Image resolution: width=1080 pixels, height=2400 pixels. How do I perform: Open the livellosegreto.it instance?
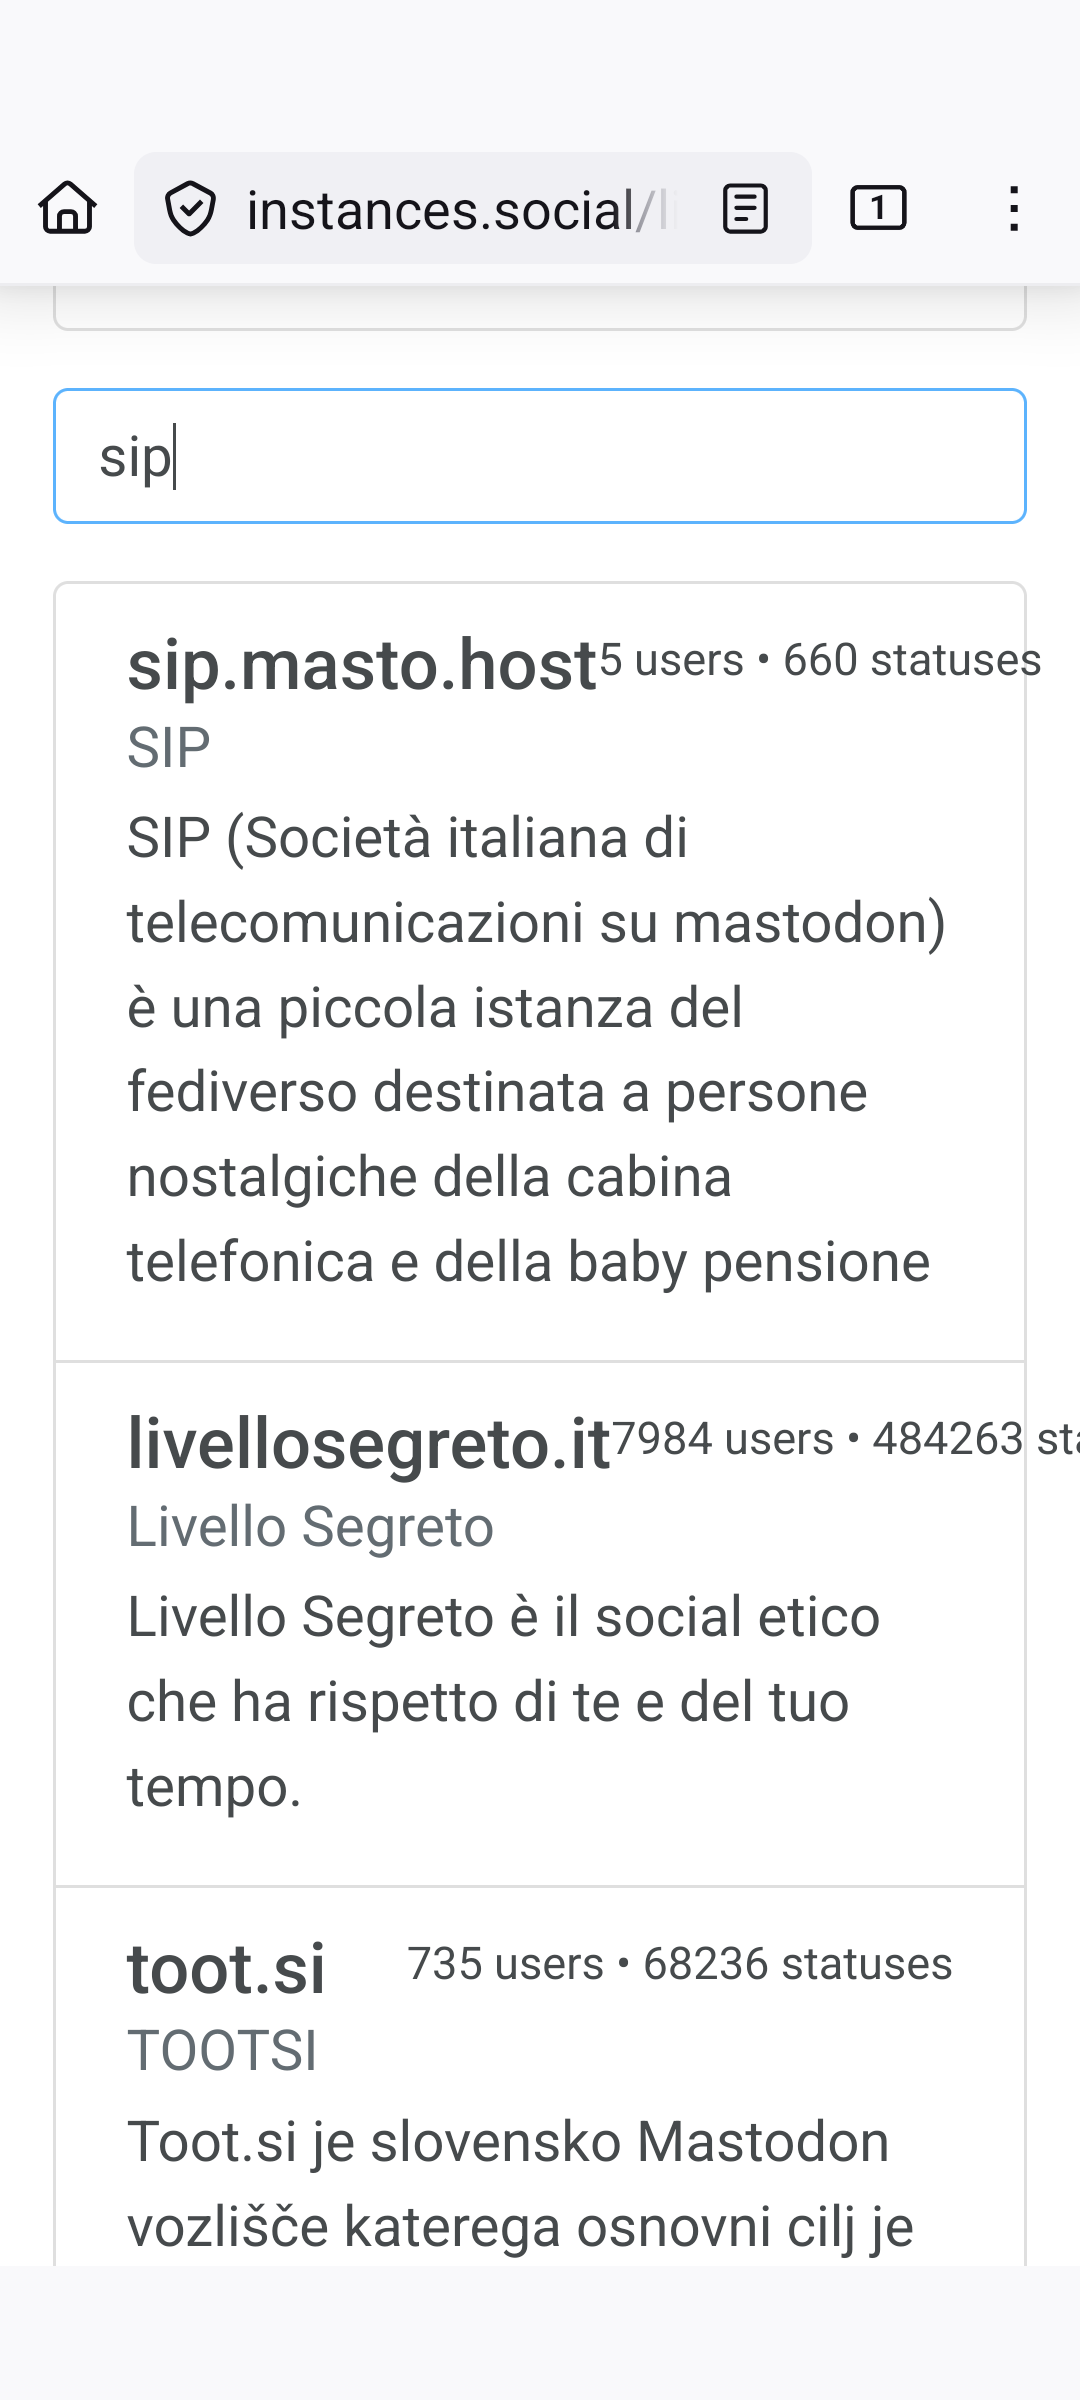point(368,1445)
